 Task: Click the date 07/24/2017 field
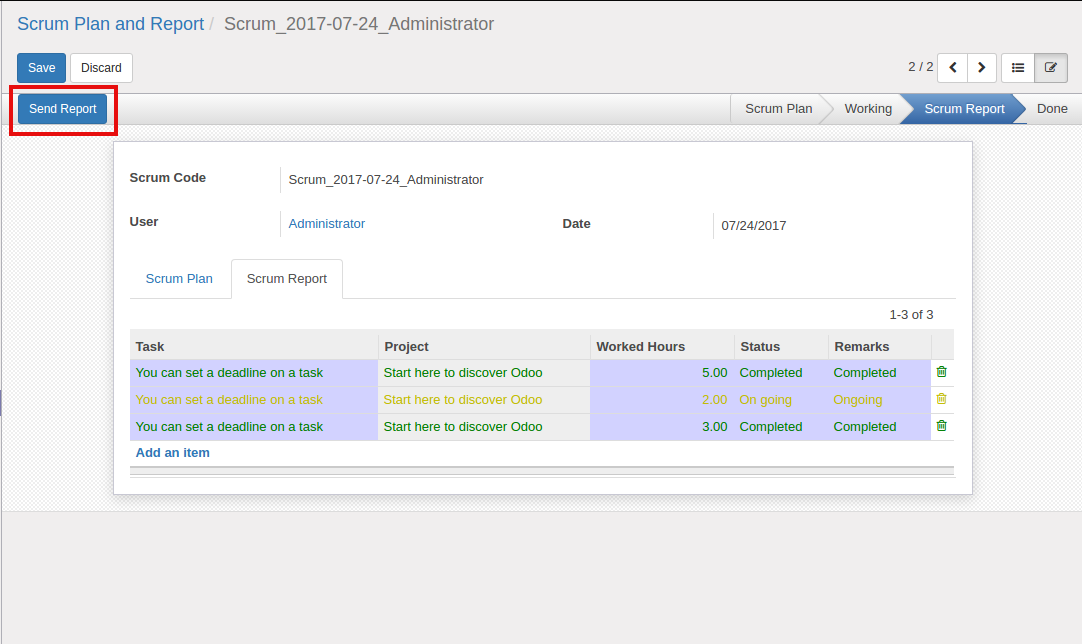coord(754,226)
